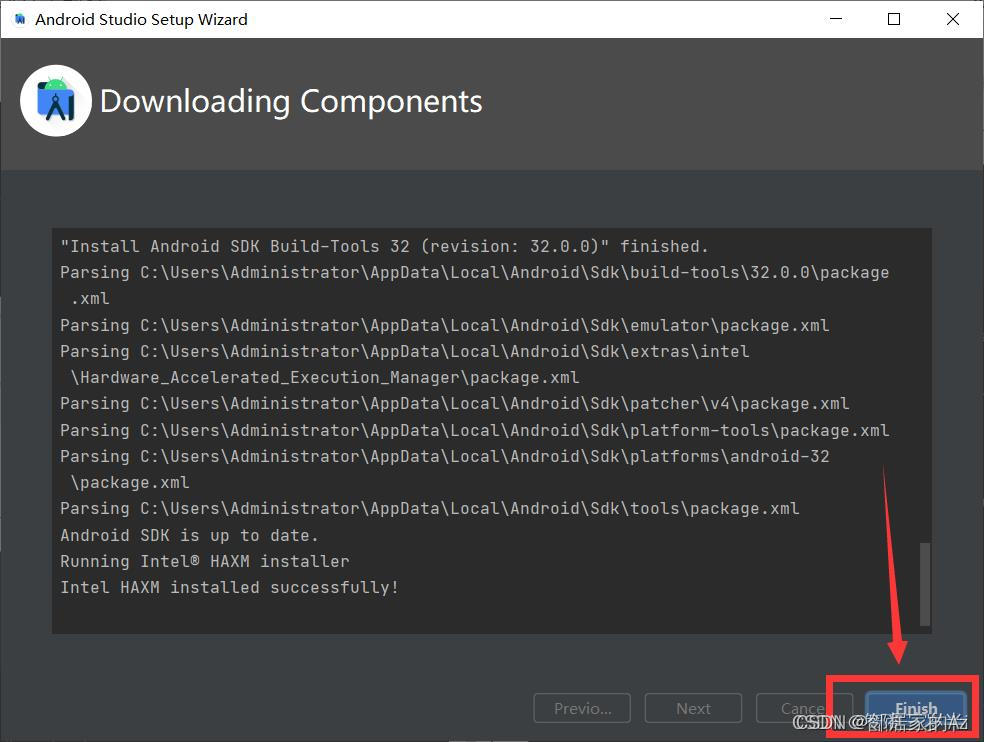This screenshot has width=984, height=742.
Task: Click the Cancel button
Action: tap(804, 708)
